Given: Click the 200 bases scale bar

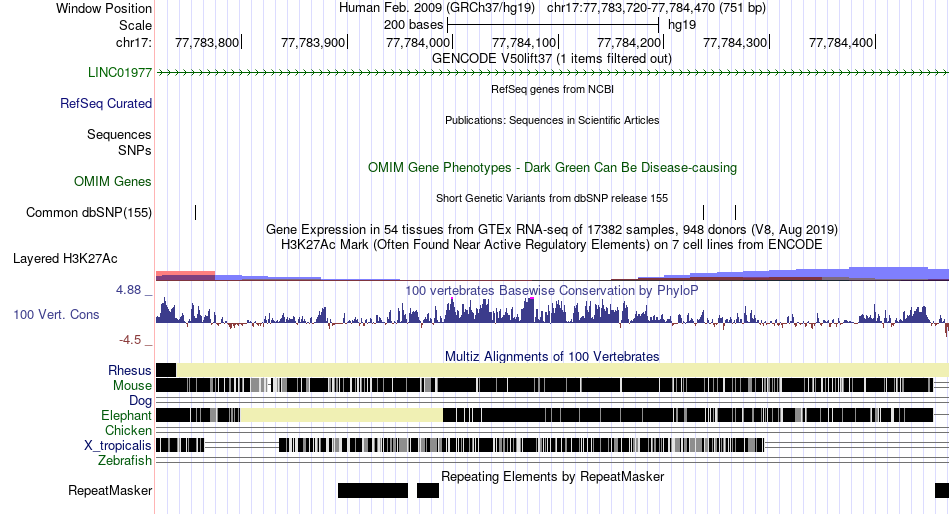Looking at the screenshot, I should tap(553, 25).
